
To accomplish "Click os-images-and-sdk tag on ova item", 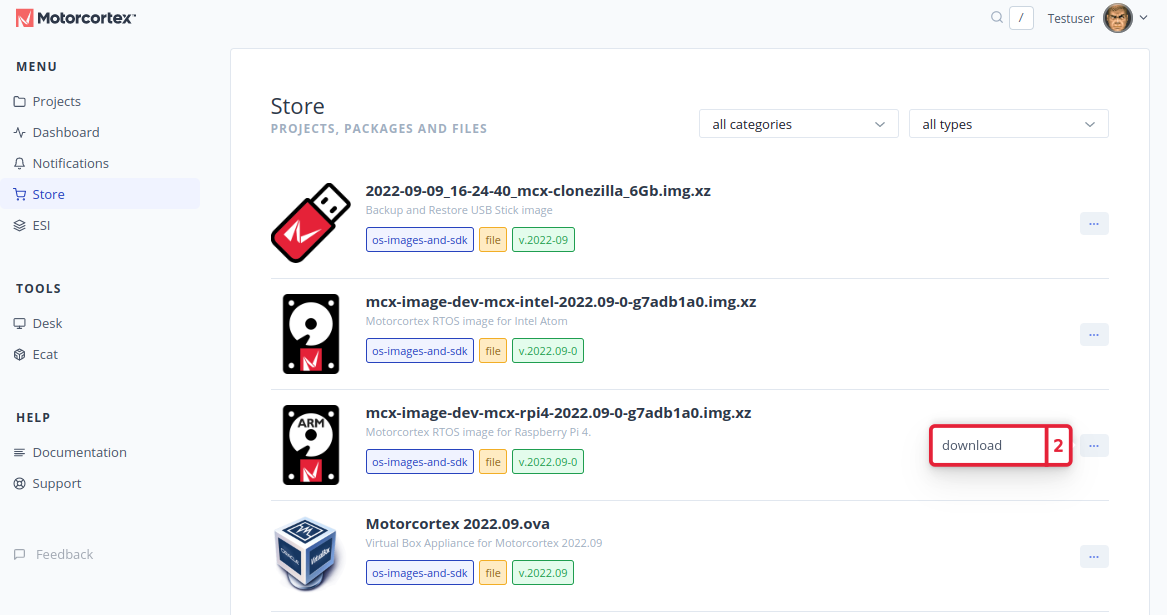I will coord(420,573).
